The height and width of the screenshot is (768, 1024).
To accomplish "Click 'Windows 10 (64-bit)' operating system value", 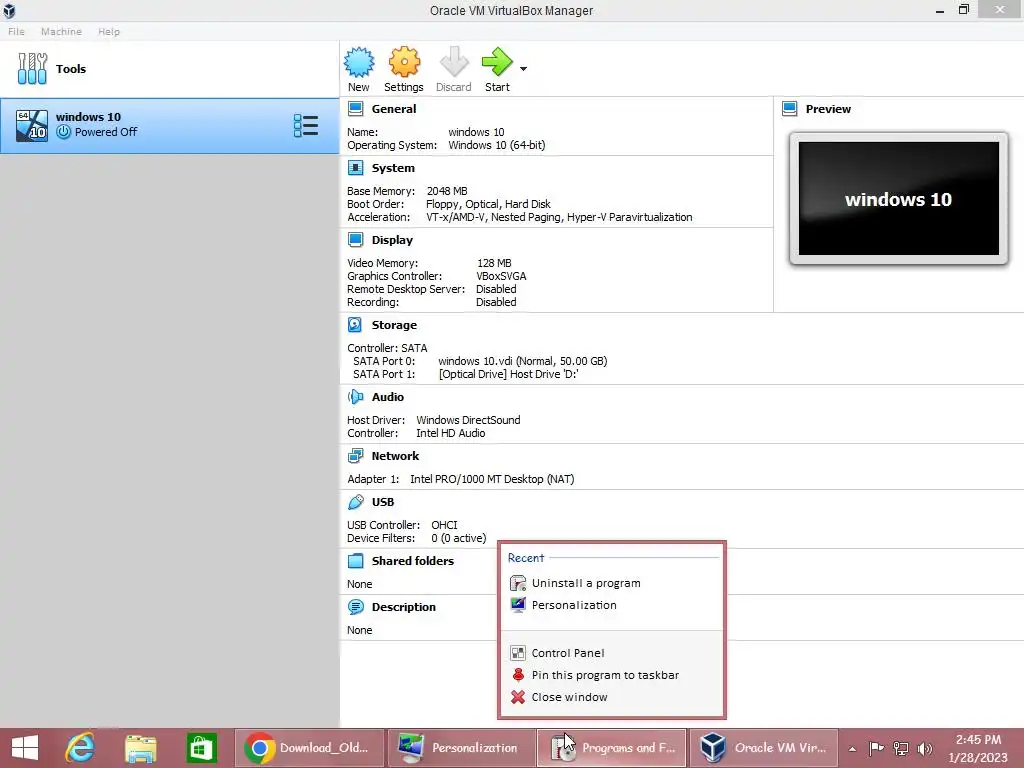I will point(496,145).
